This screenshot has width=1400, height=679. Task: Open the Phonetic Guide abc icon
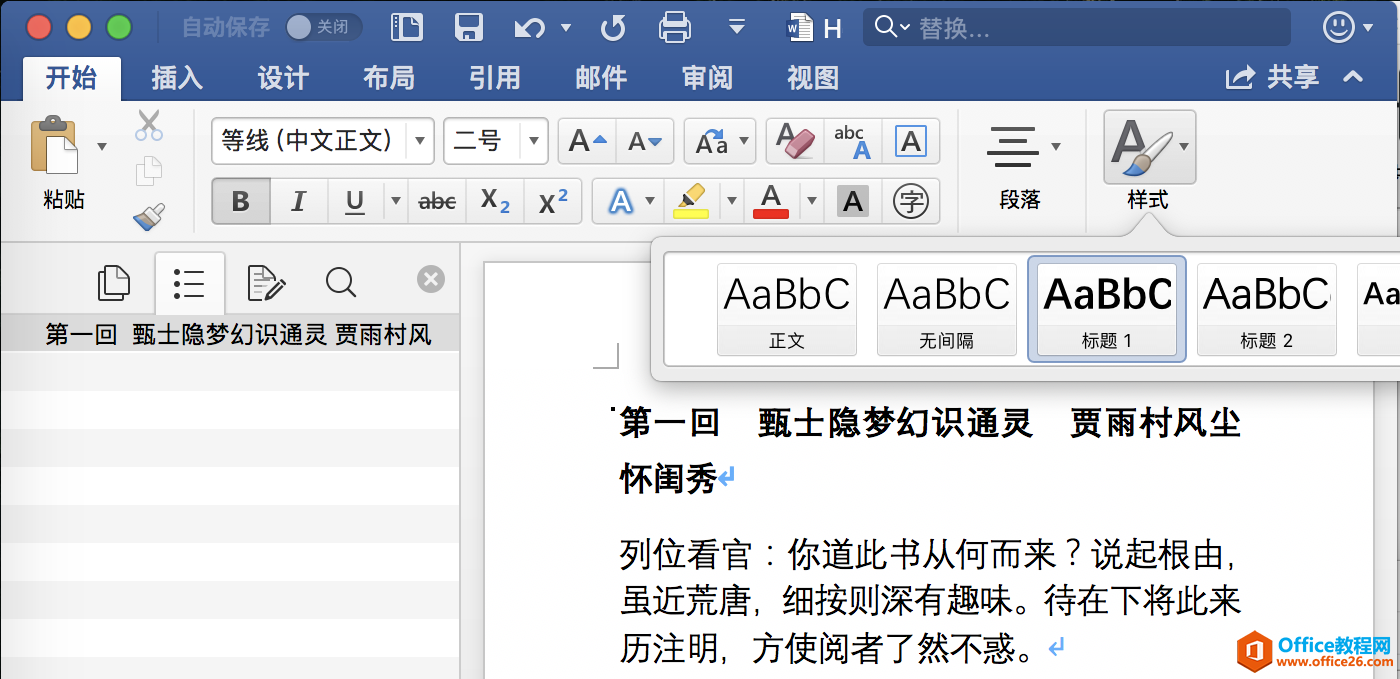click(x=852, y=141)
